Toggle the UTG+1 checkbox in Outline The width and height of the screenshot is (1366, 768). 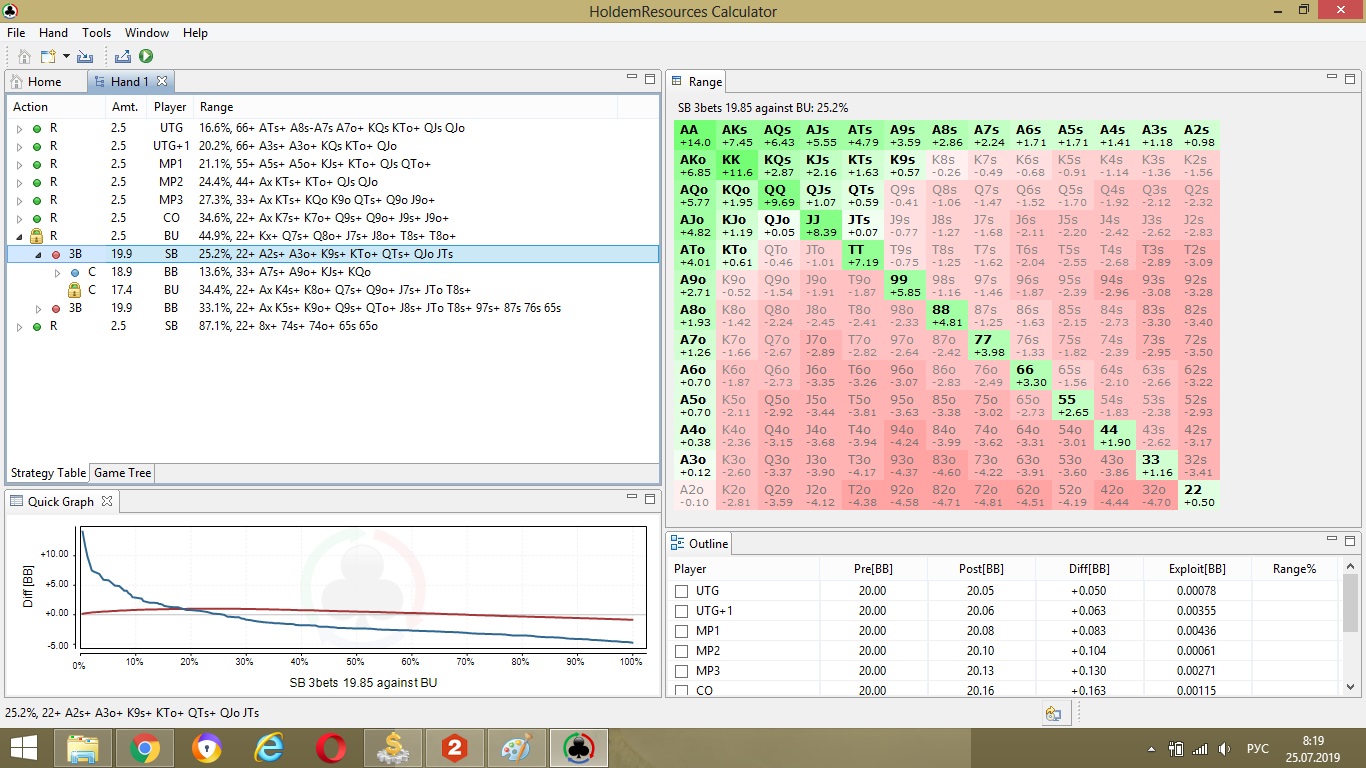(682, 611)
